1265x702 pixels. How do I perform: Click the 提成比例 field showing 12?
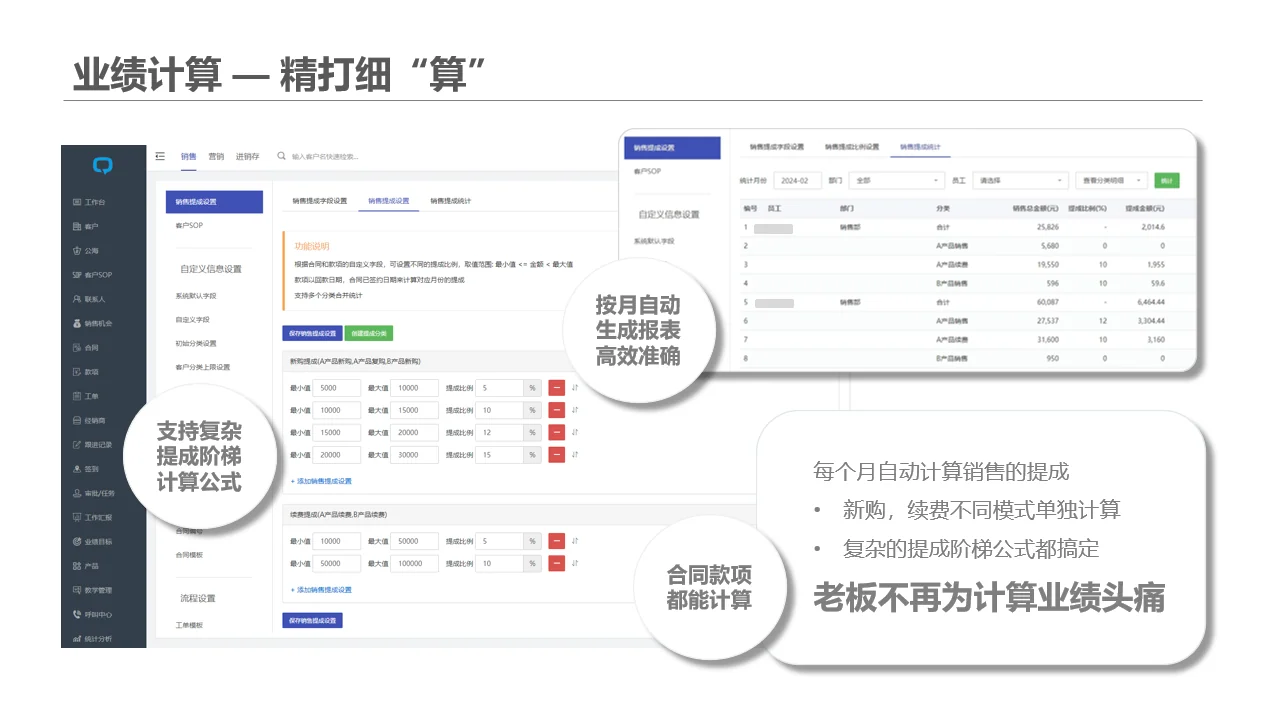pos(500,432)
